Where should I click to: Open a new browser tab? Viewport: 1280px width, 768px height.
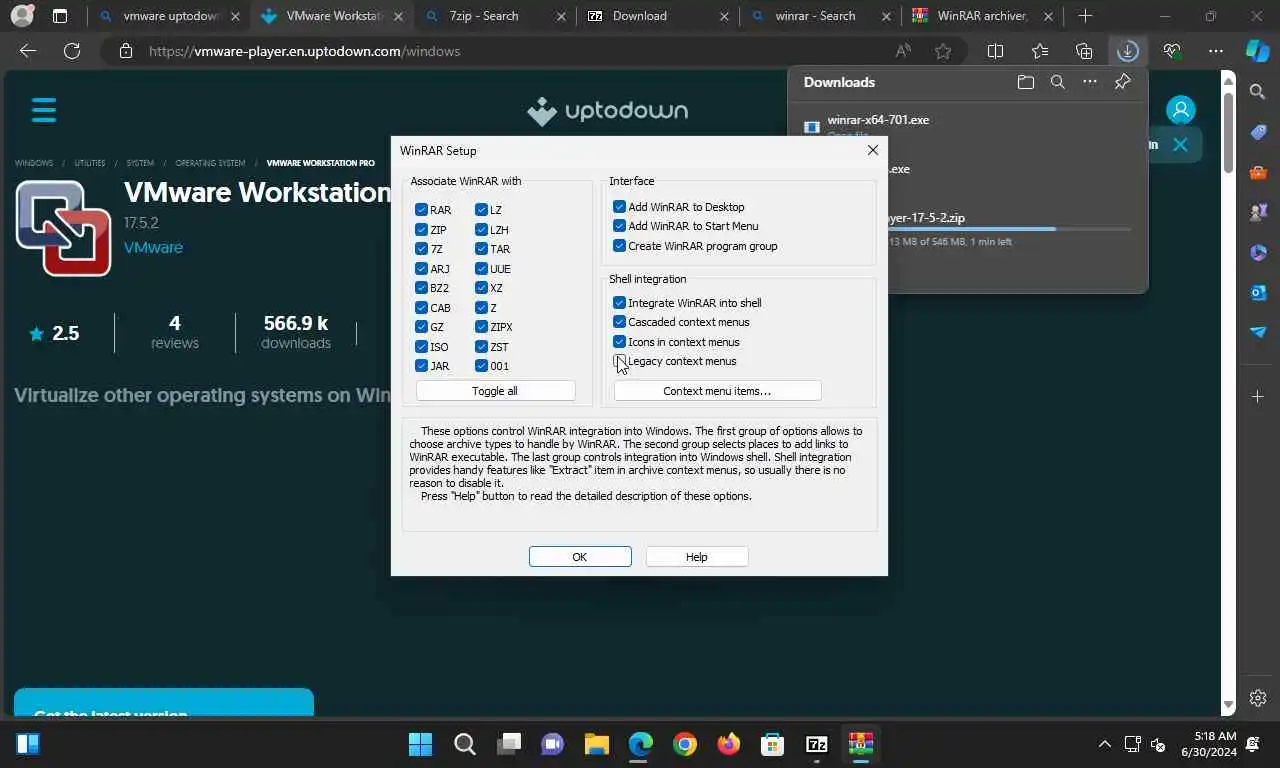1085,16
